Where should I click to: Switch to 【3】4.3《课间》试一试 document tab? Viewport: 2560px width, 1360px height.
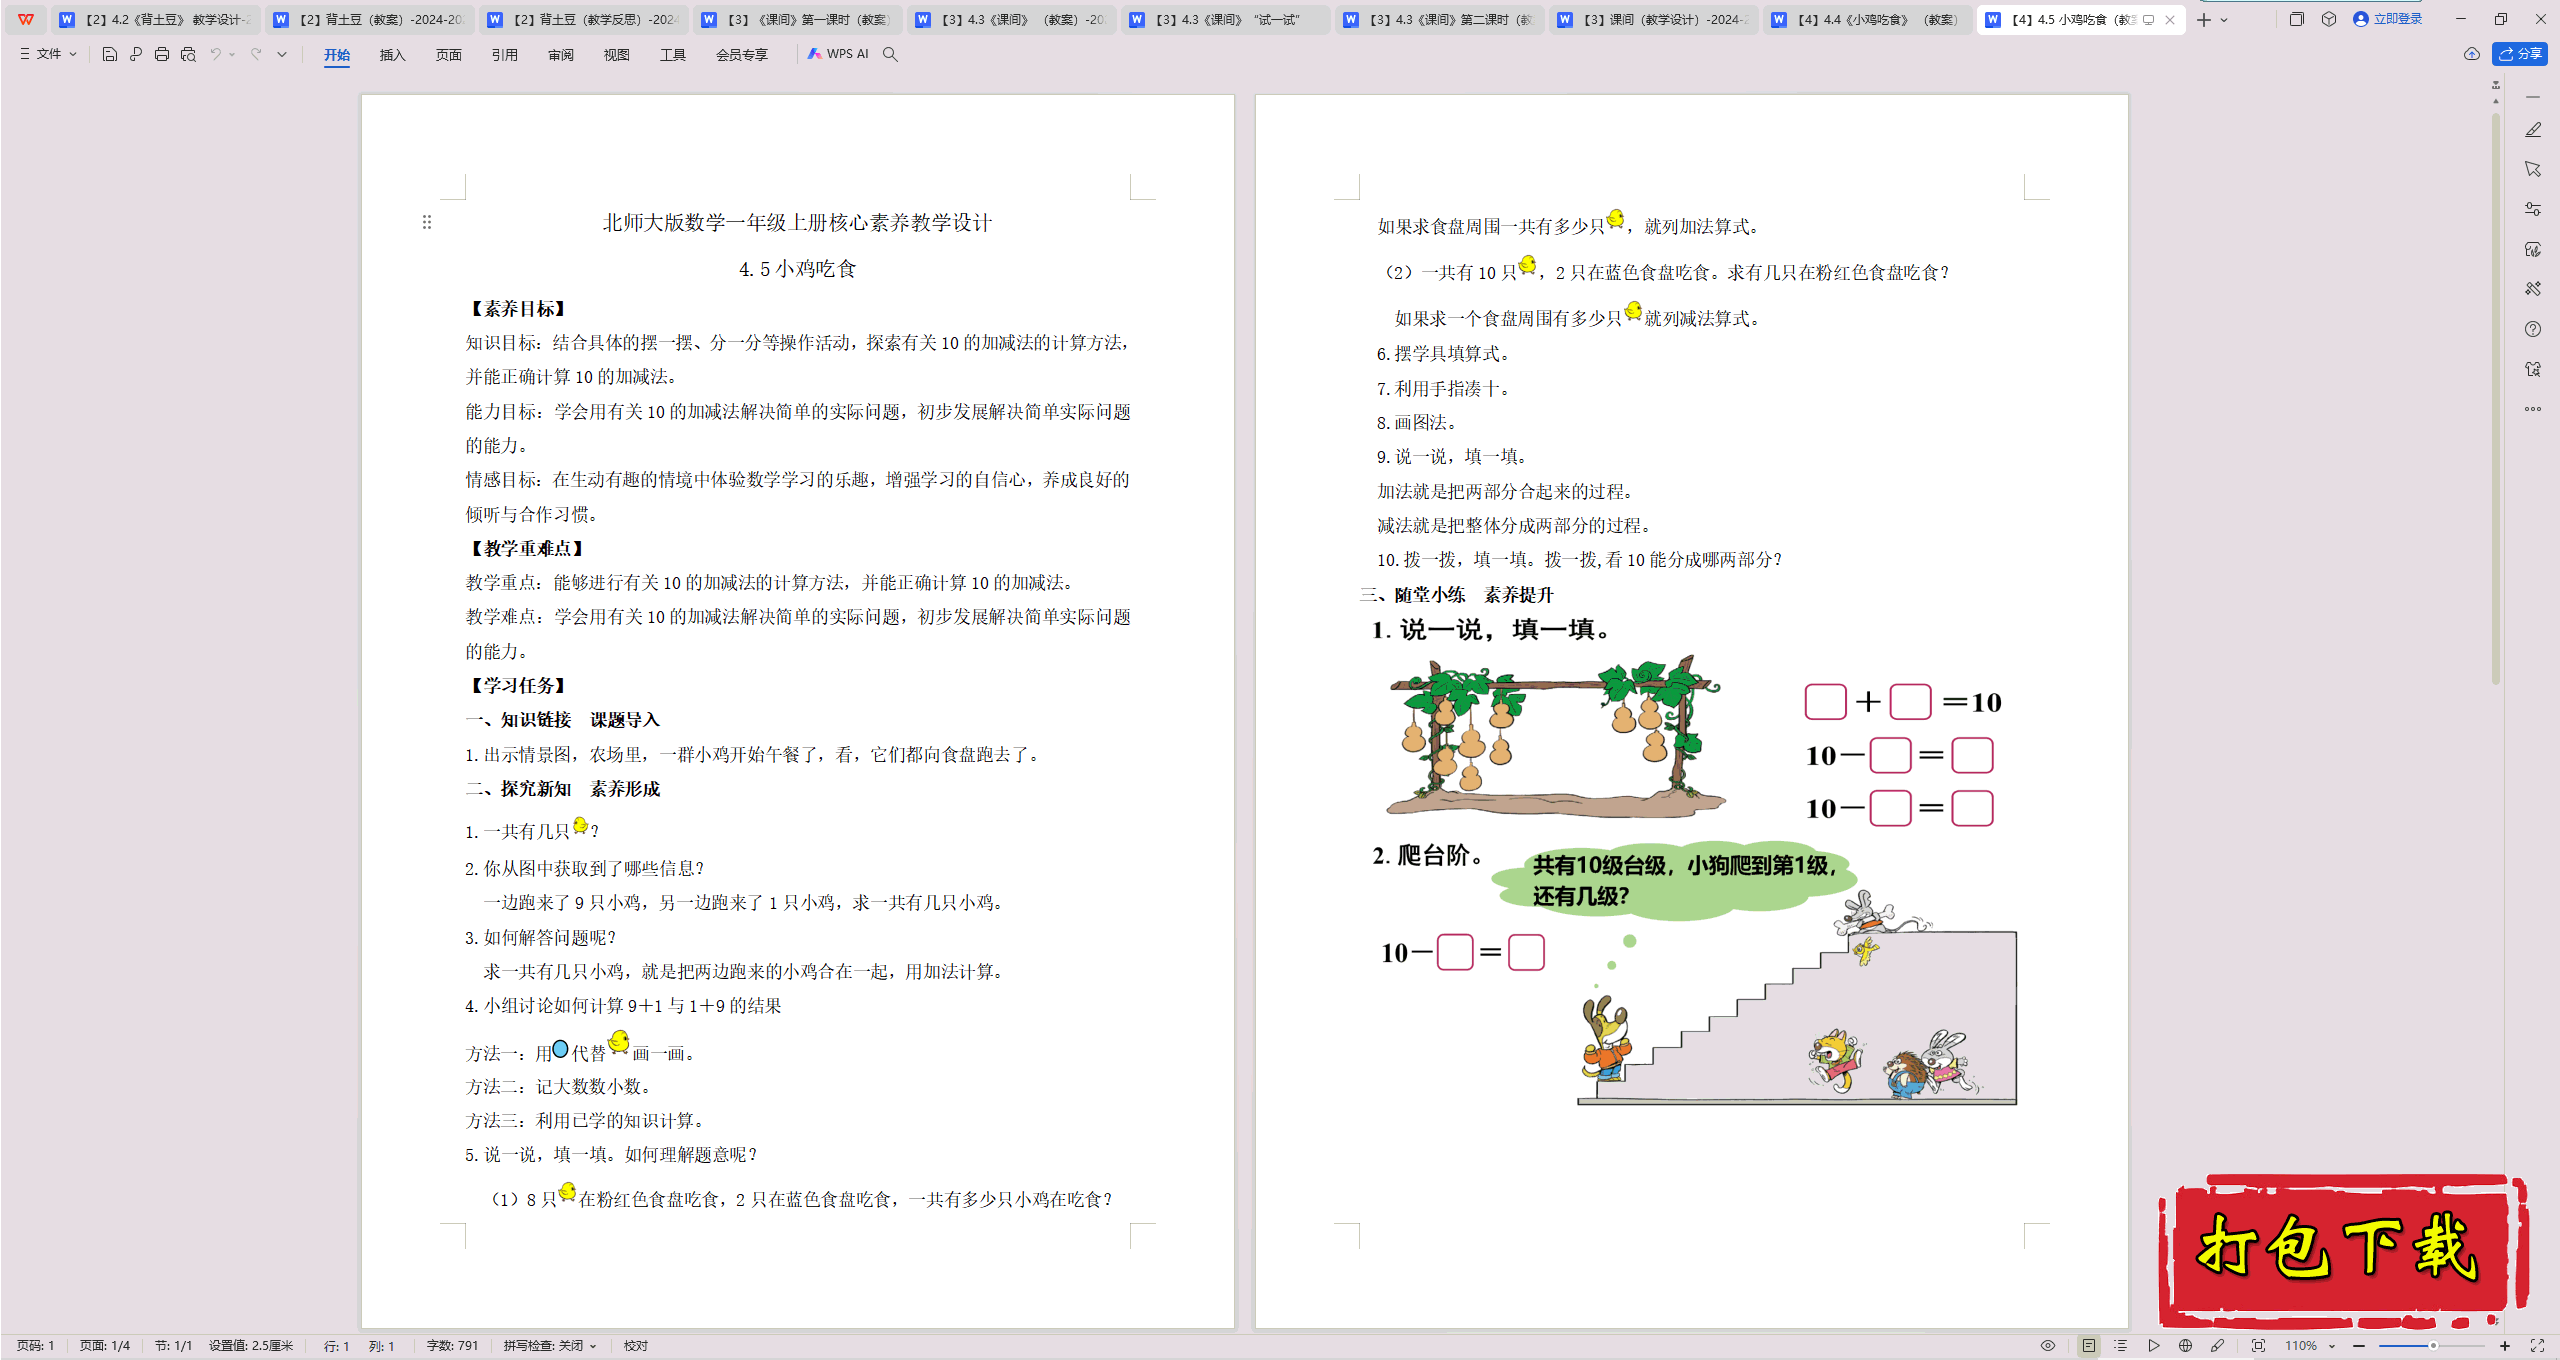[1225, 19]
